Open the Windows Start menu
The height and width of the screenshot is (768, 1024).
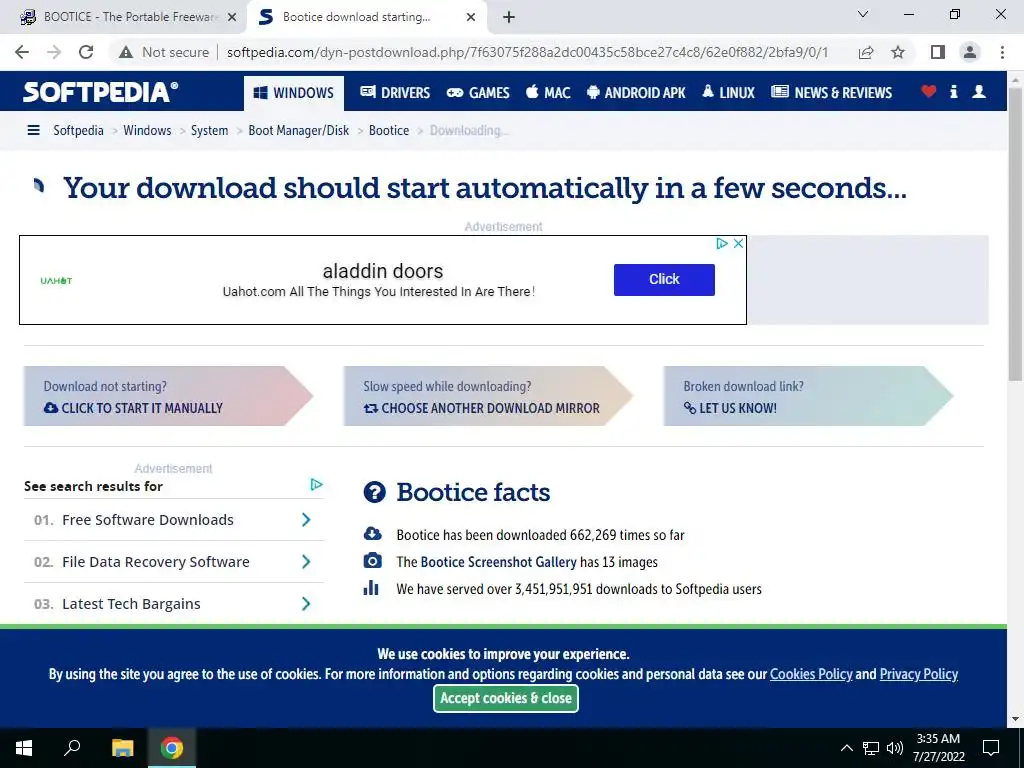tap(24, 748)
